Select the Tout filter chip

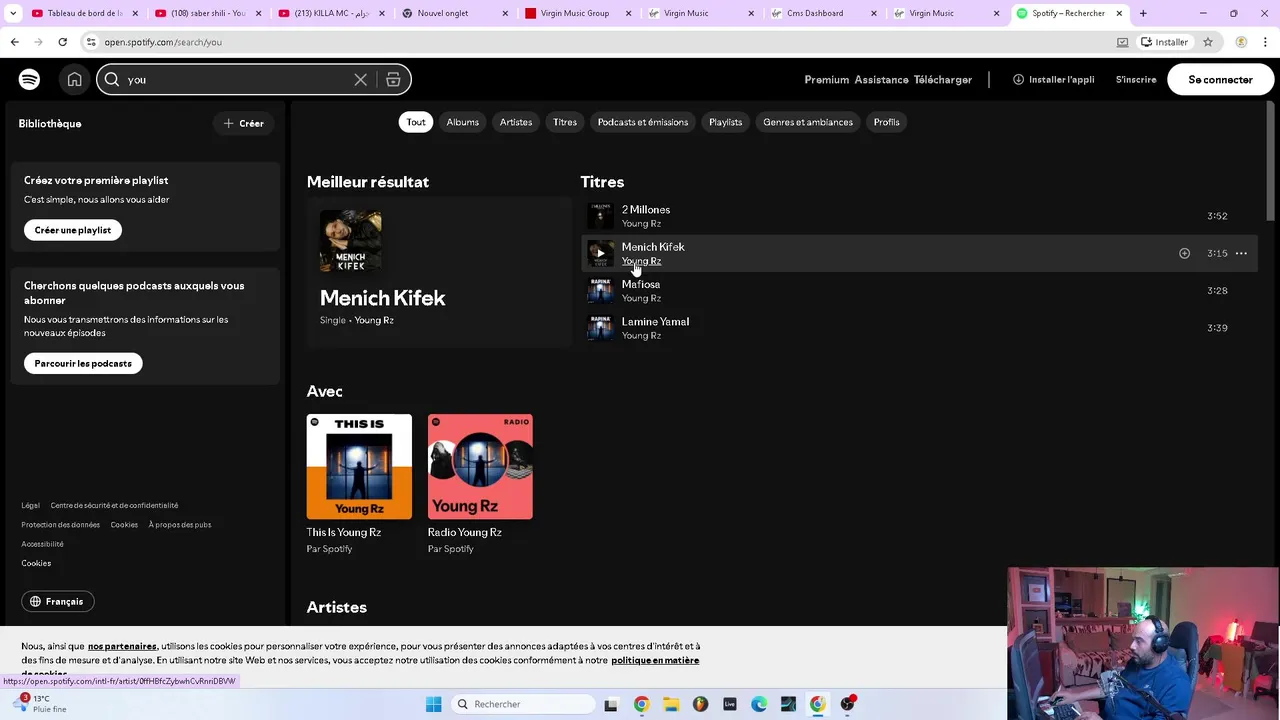416,122
